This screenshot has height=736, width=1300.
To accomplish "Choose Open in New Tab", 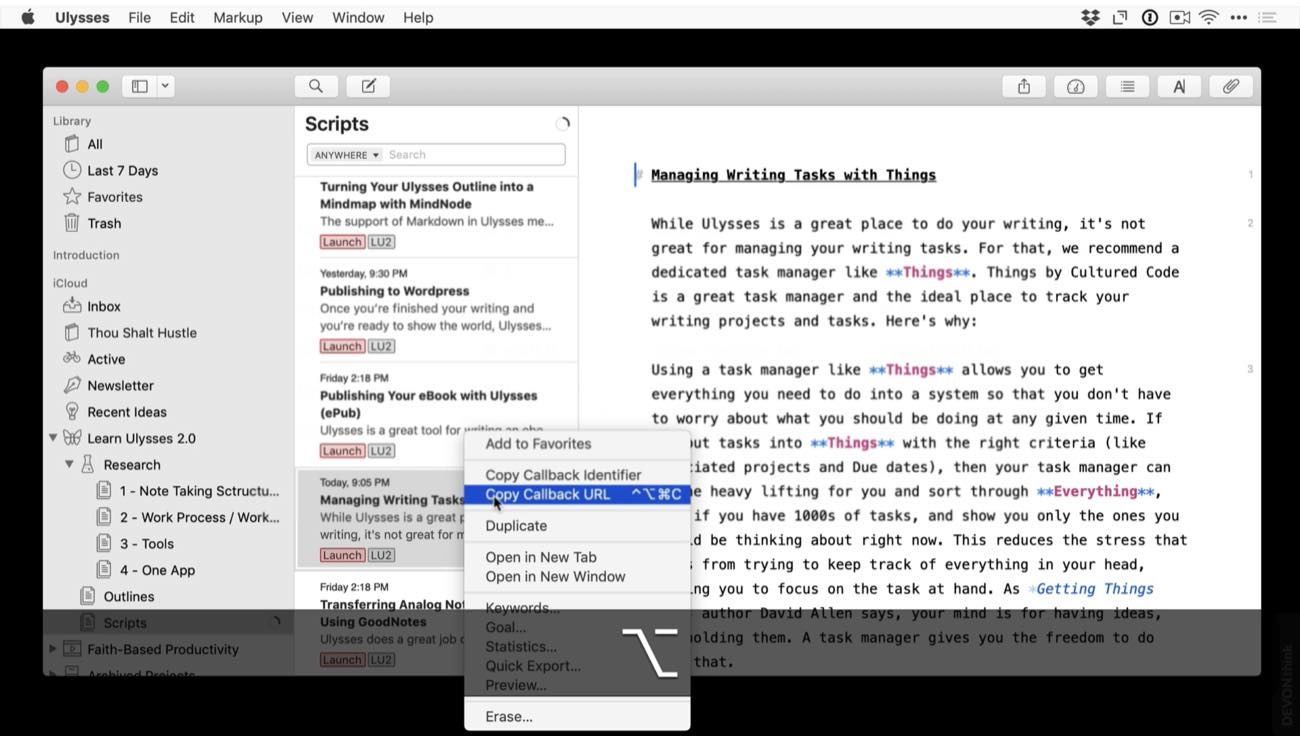I will [541, 557].
